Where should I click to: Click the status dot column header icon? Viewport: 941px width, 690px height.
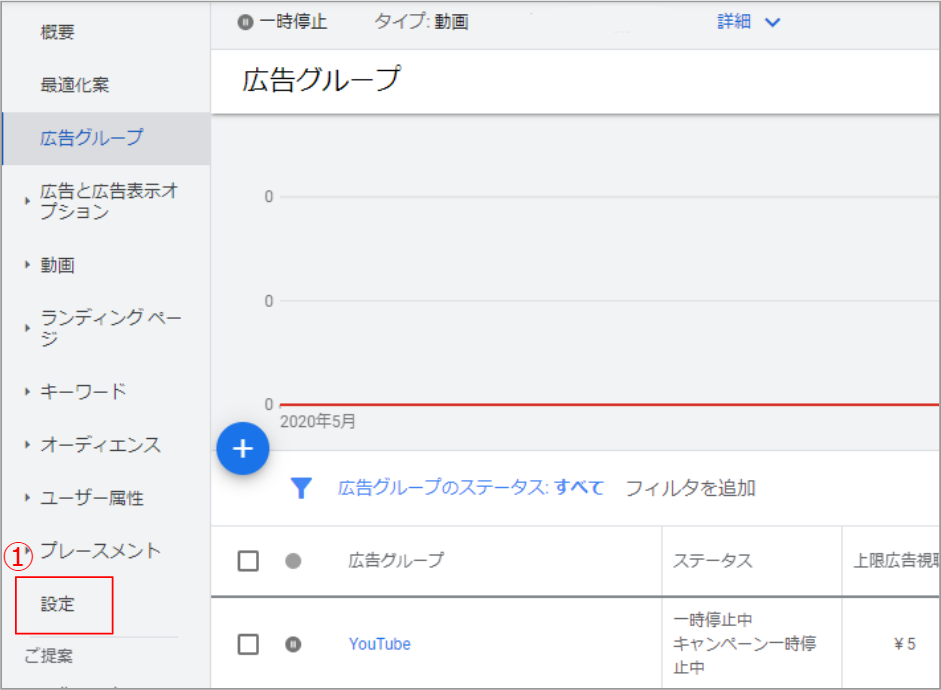(293, 561)
